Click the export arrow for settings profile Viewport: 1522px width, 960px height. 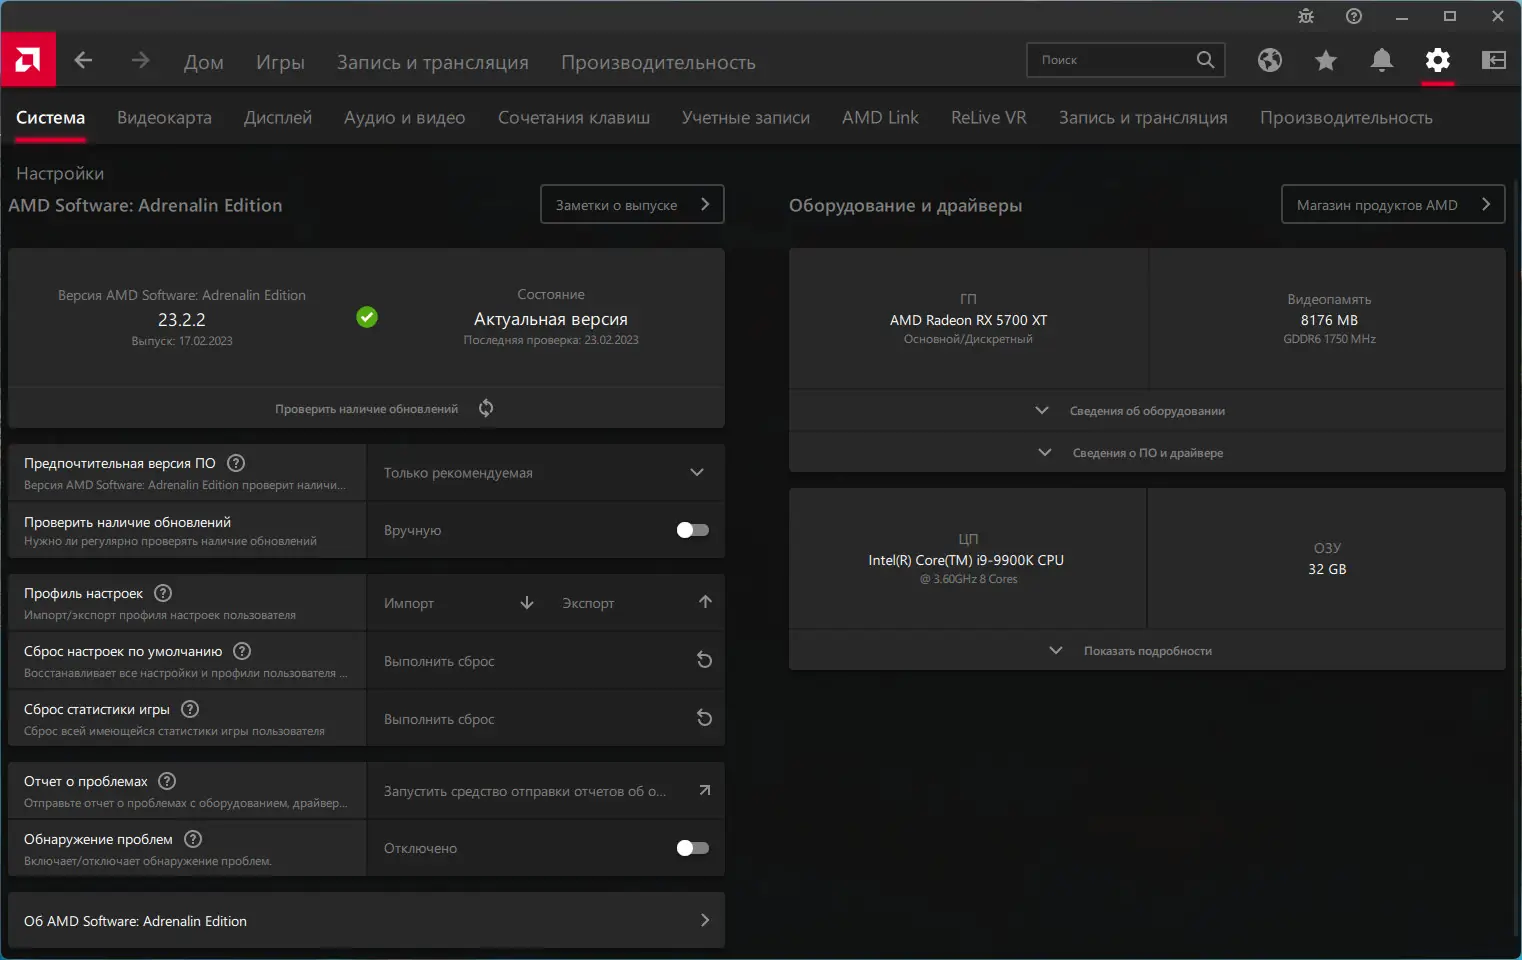point(704,602)
